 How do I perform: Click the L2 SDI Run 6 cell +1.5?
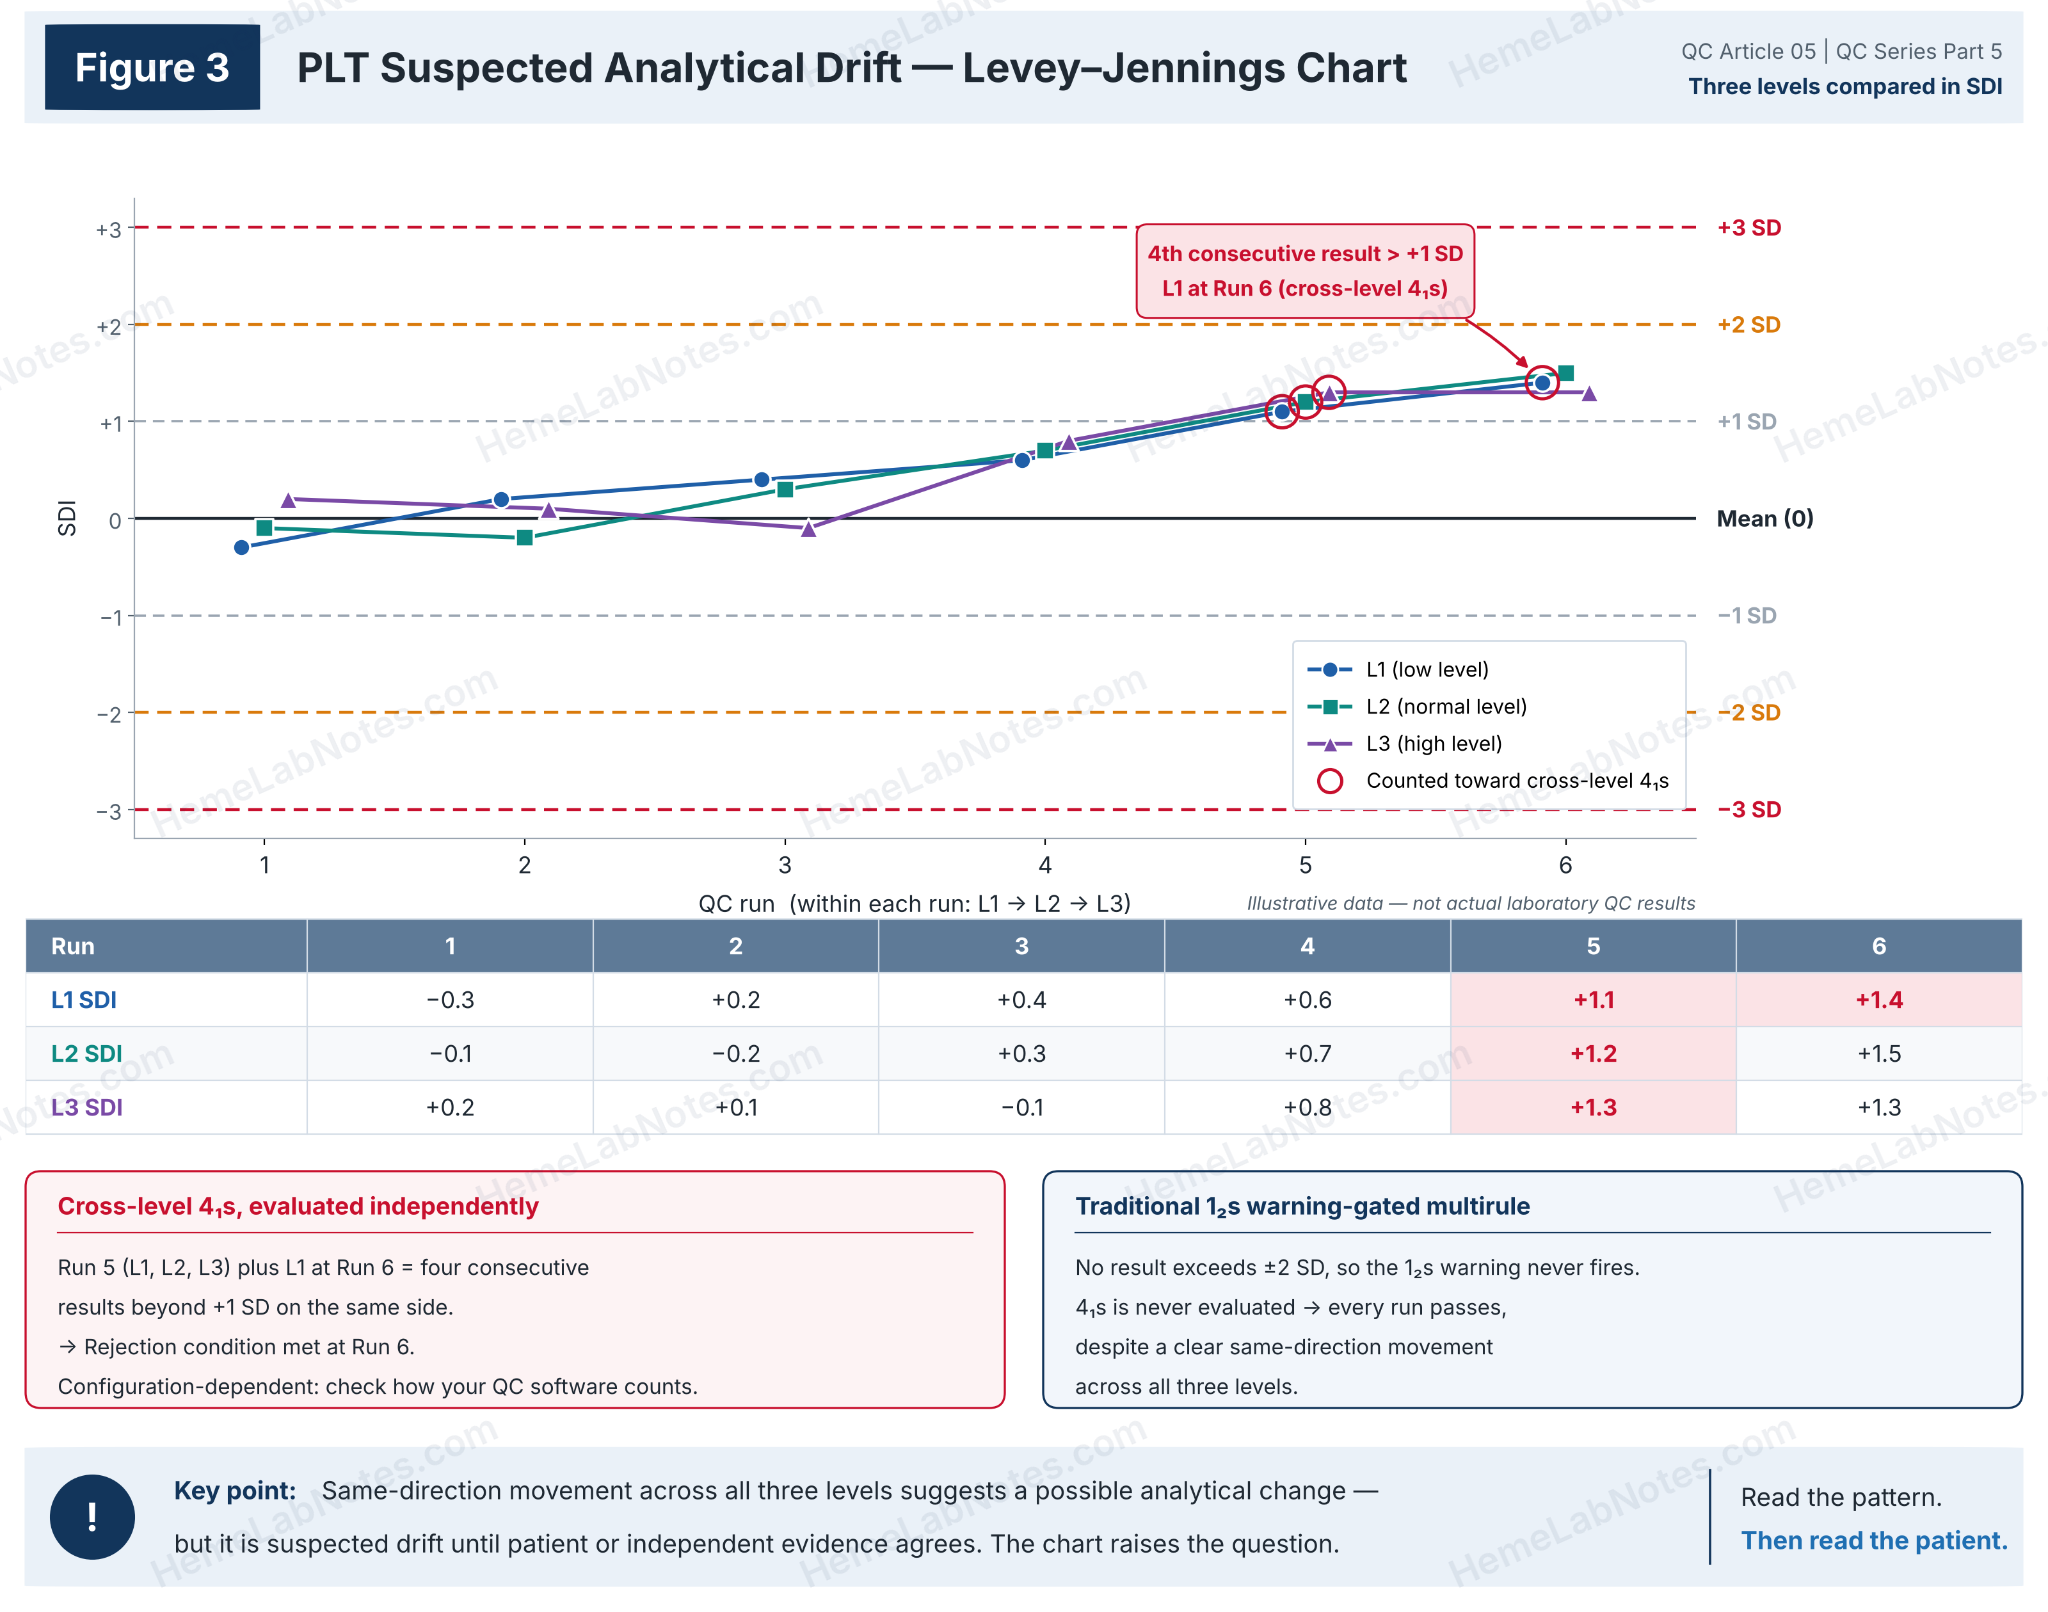(1879, 1053)
